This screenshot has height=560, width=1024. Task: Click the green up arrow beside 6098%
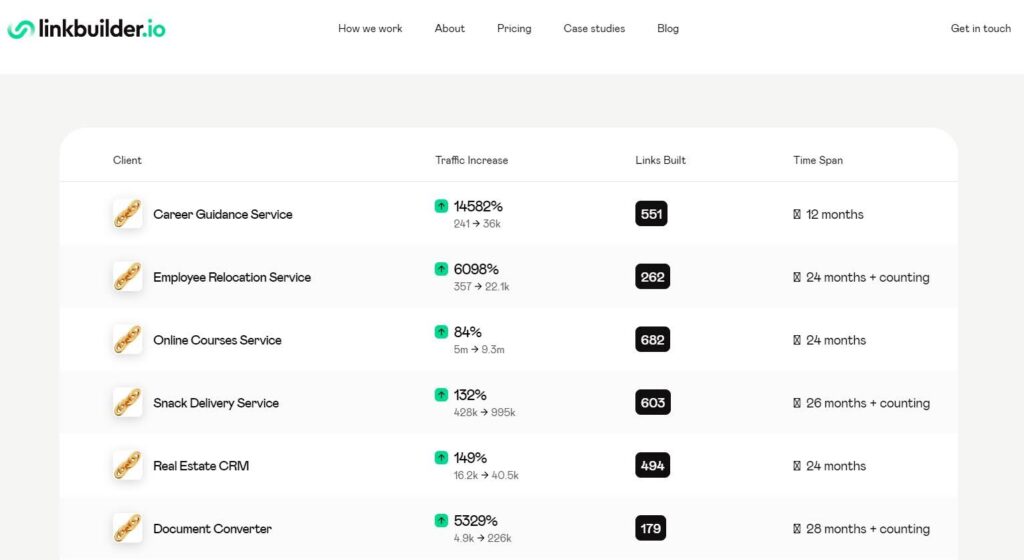[x=441, y=269]
